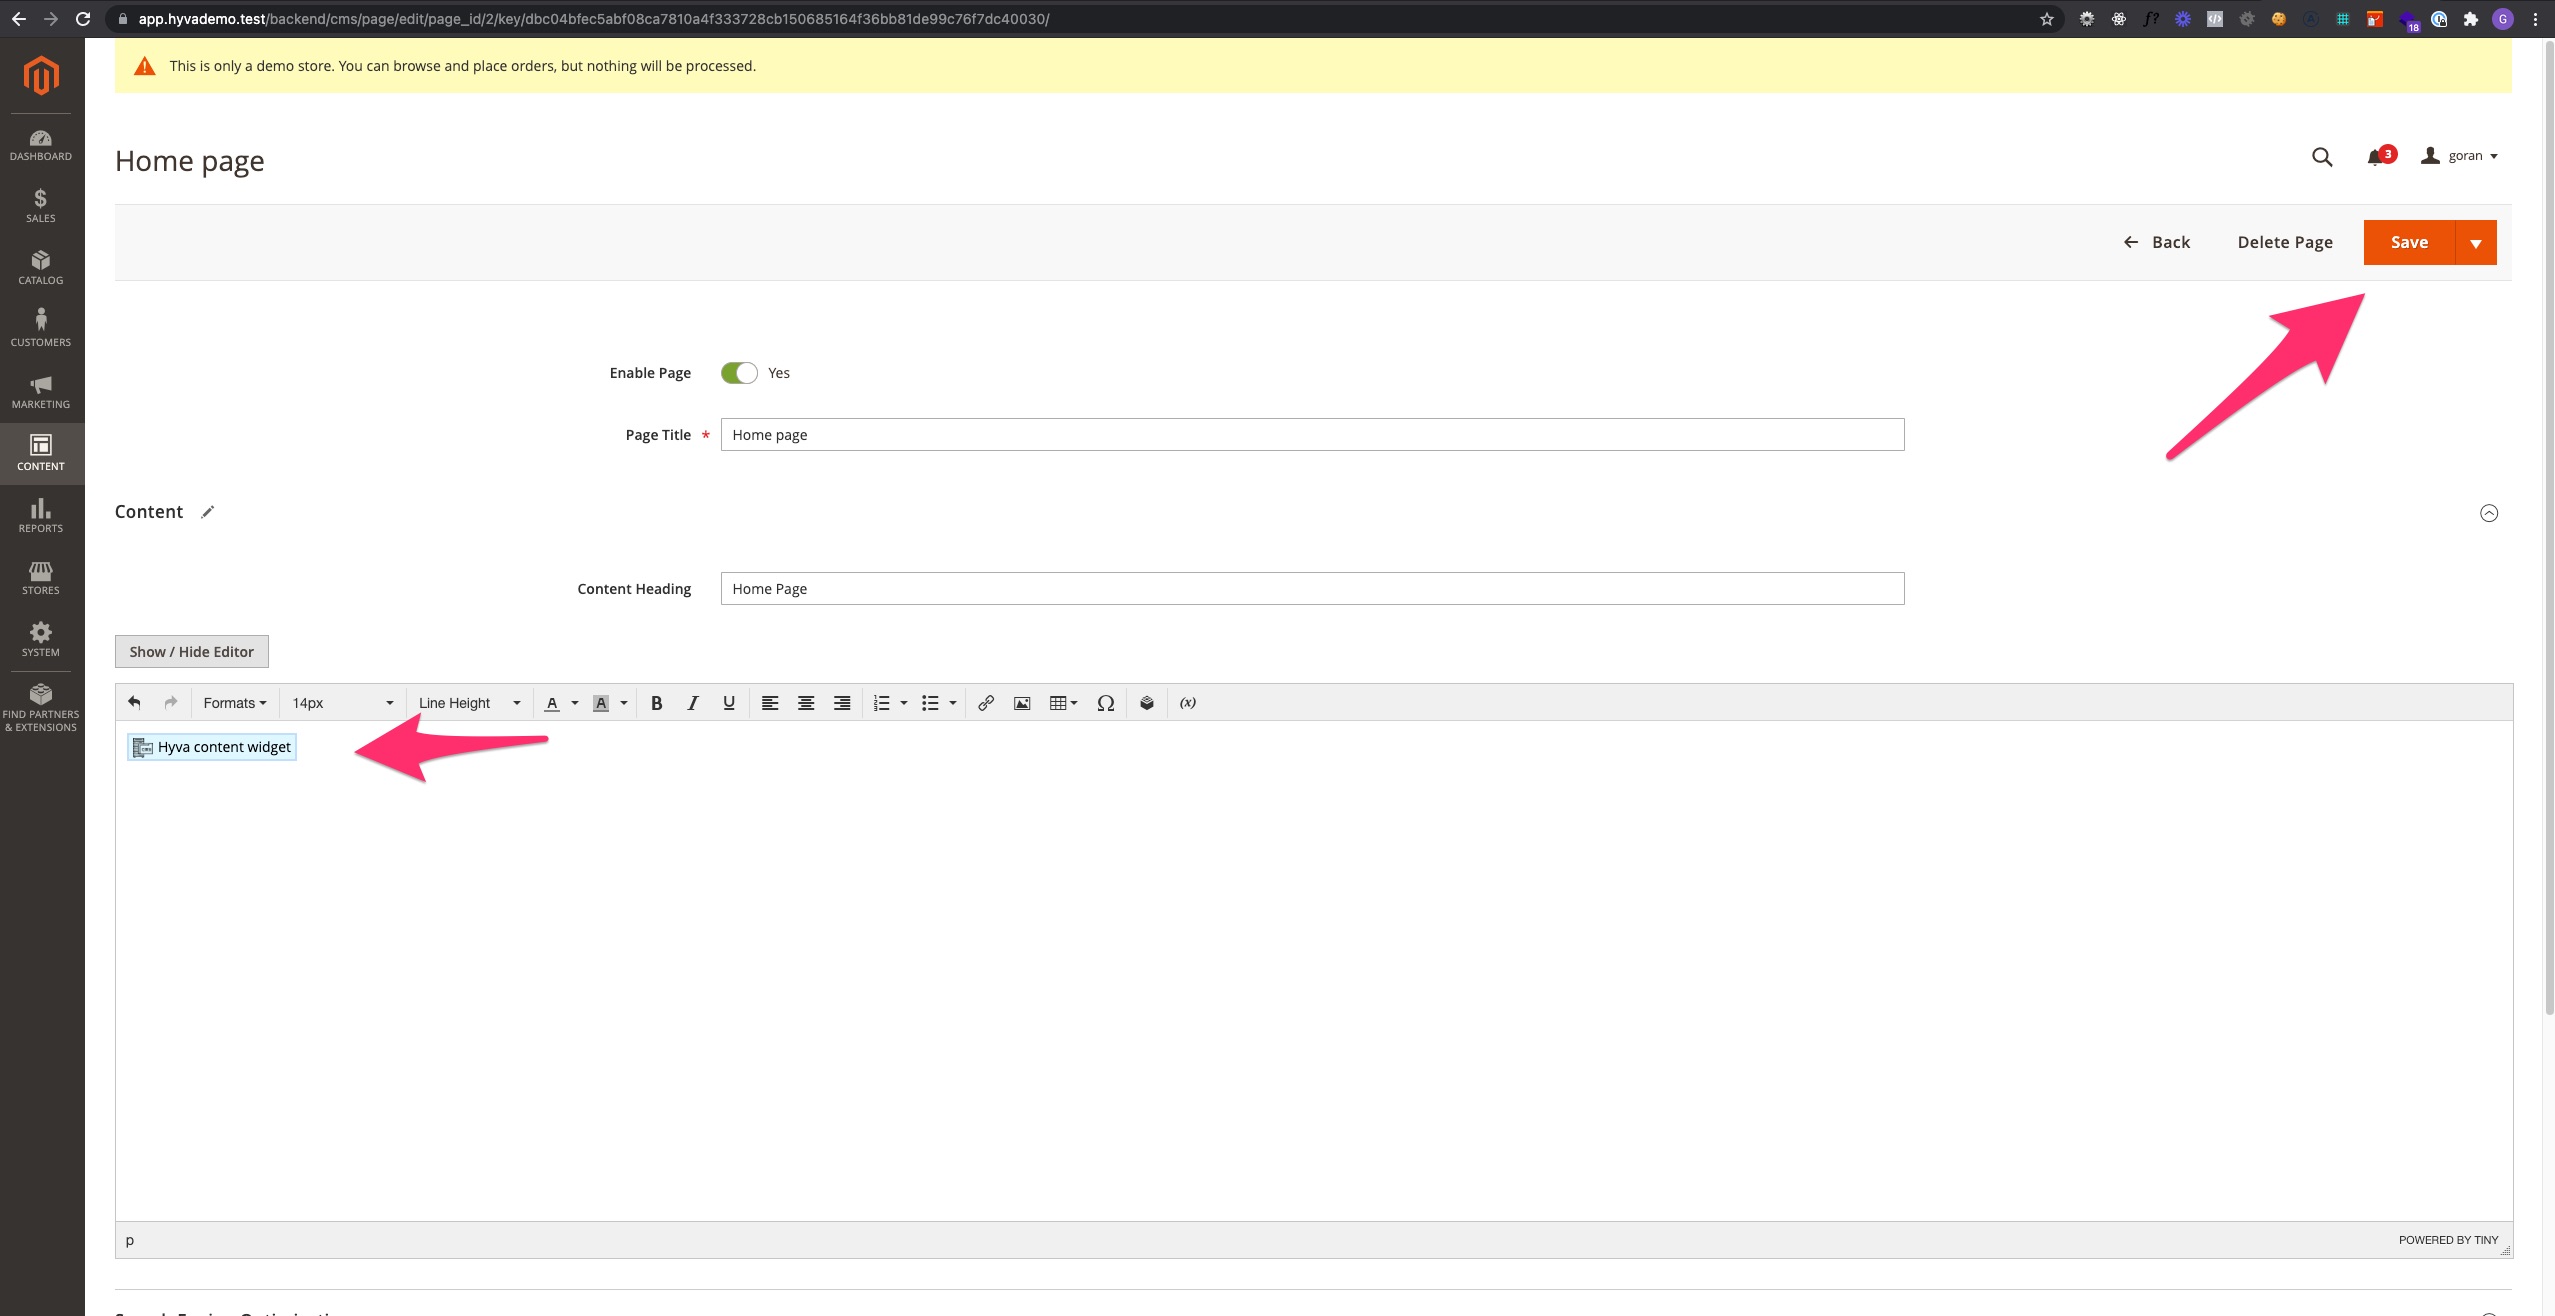This screenshot has width=2555, height=1316.
Task: Click the Insert Widget toolbar icon
Action: [1147, 703]
